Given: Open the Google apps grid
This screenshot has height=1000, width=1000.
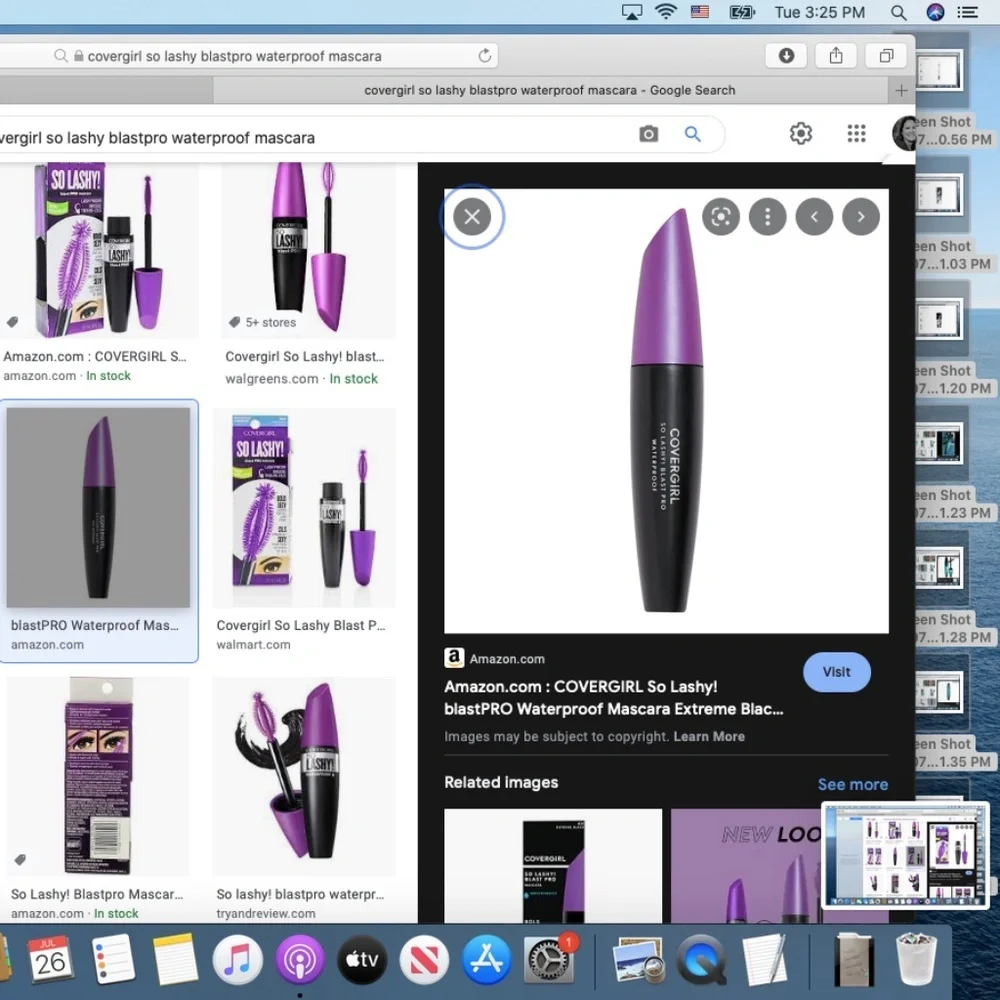Looking at the screenshot, I should coord(856,133).
